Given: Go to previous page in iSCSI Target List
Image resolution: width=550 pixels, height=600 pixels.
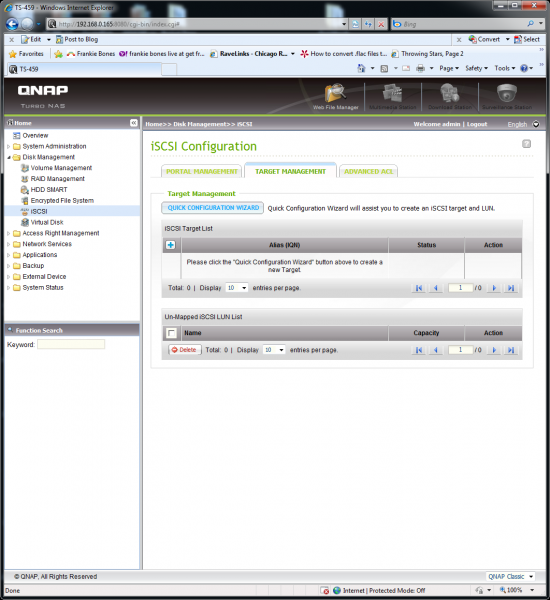Looking at the screenshot, I should (x=436, y=288).
